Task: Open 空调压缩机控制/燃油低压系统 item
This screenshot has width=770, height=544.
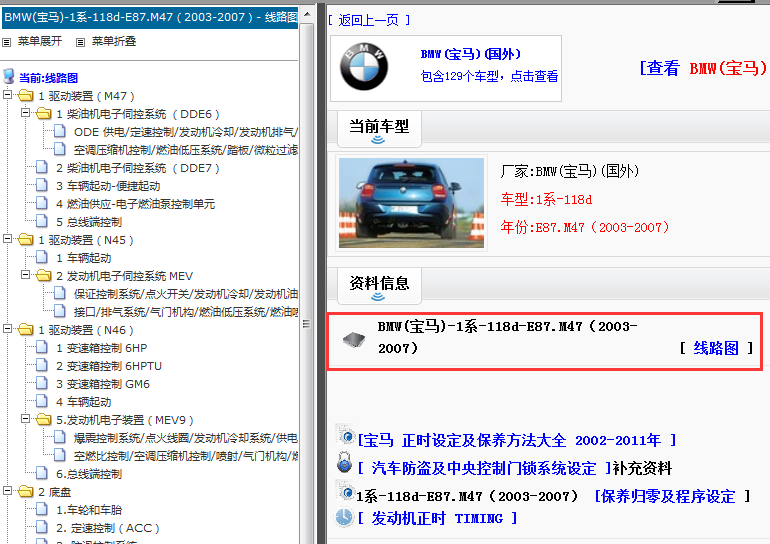Action: [186, 150]
